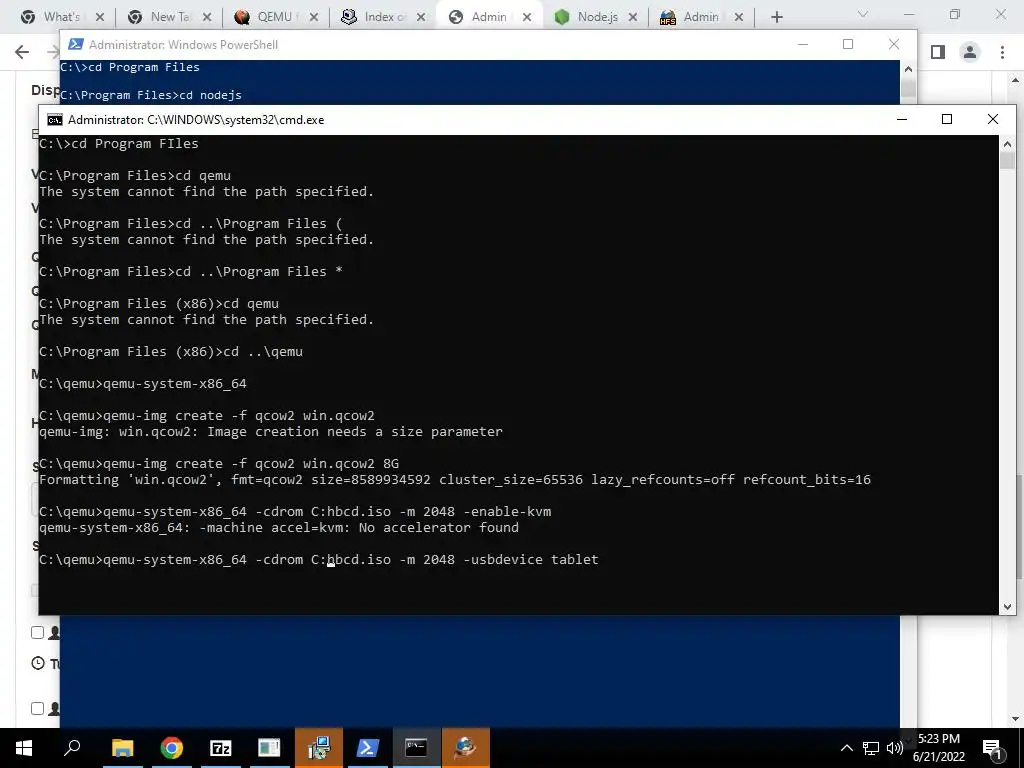Open the PowerShell window system icon
This screenshot has width=1024, height=768.
click(76, 44)
